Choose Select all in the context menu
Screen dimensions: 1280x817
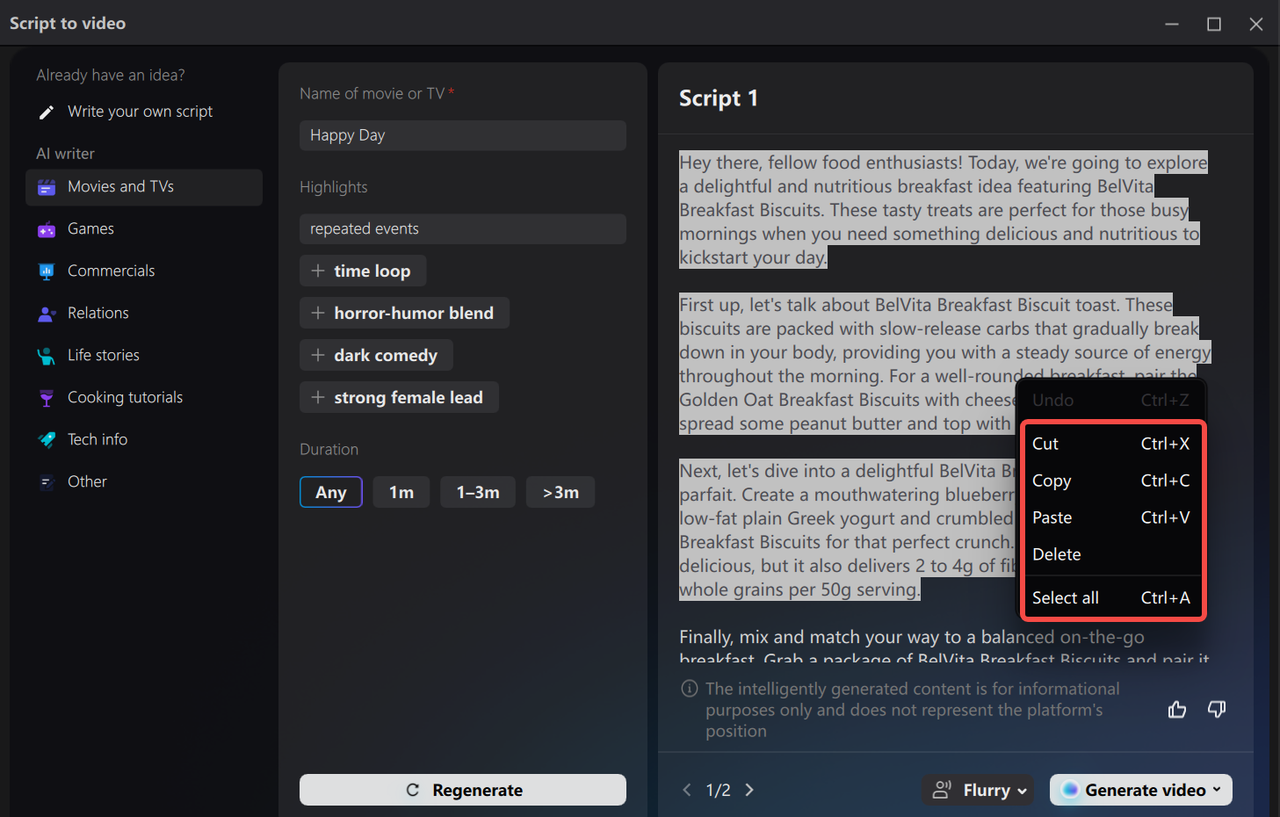click(x=1064, y=597)
